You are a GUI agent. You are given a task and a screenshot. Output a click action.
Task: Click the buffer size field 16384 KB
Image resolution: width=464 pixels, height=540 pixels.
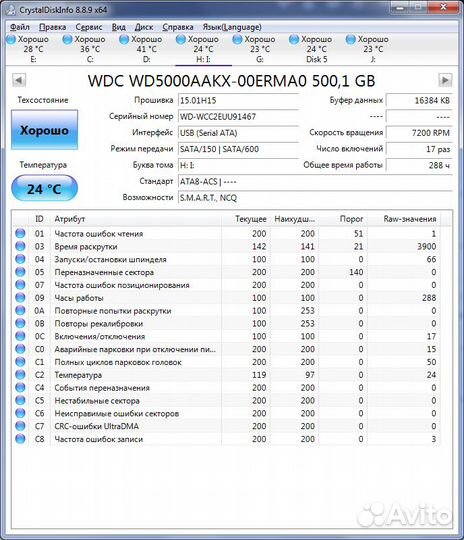419,101
